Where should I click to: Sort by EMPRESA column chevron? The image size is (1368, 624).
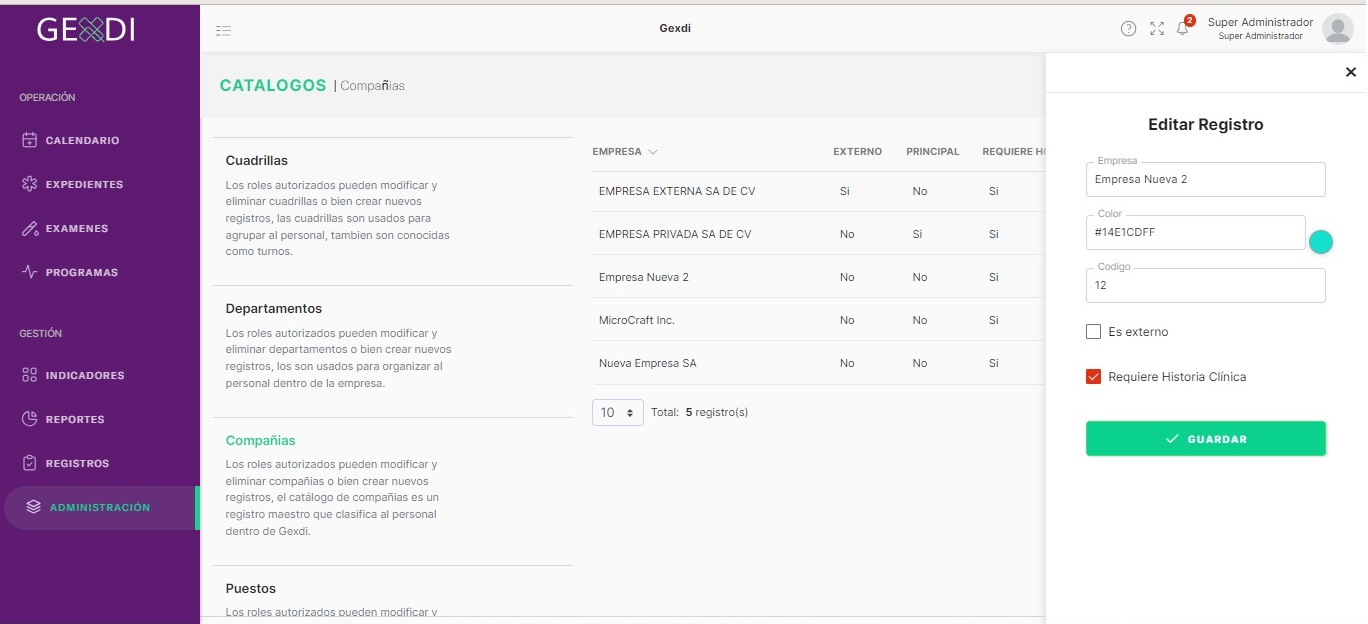coord(653,152)
